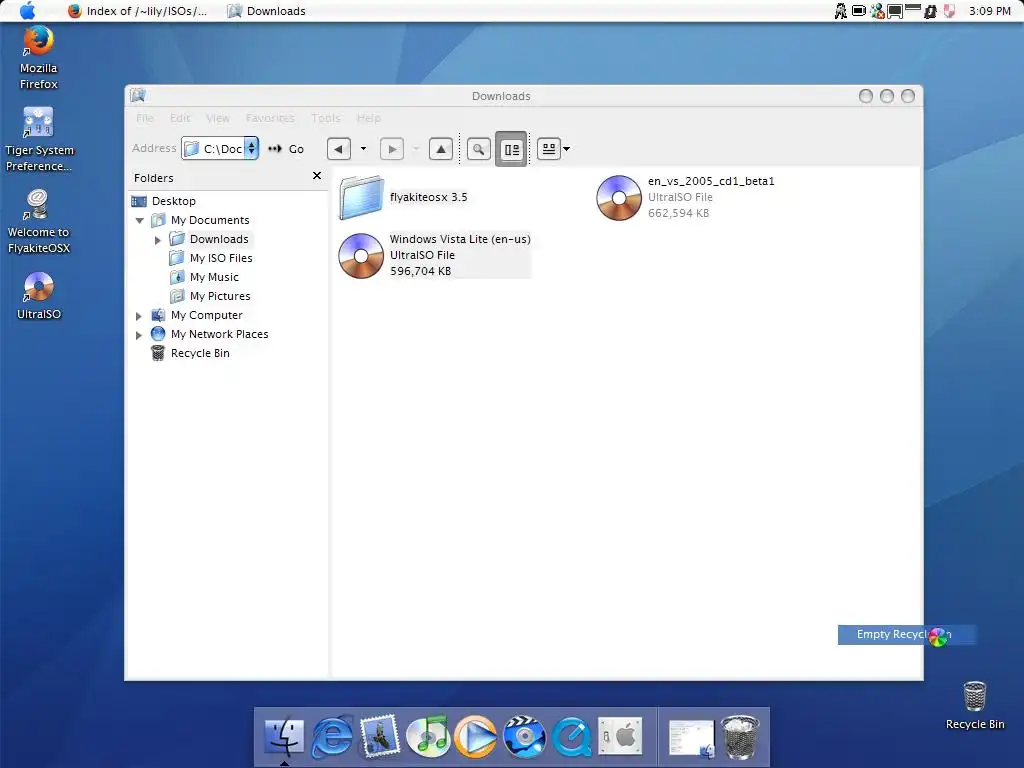Restore the minimized window in the dock
The width and height of the screenshot is (1024, 768).
click(692, 739)
